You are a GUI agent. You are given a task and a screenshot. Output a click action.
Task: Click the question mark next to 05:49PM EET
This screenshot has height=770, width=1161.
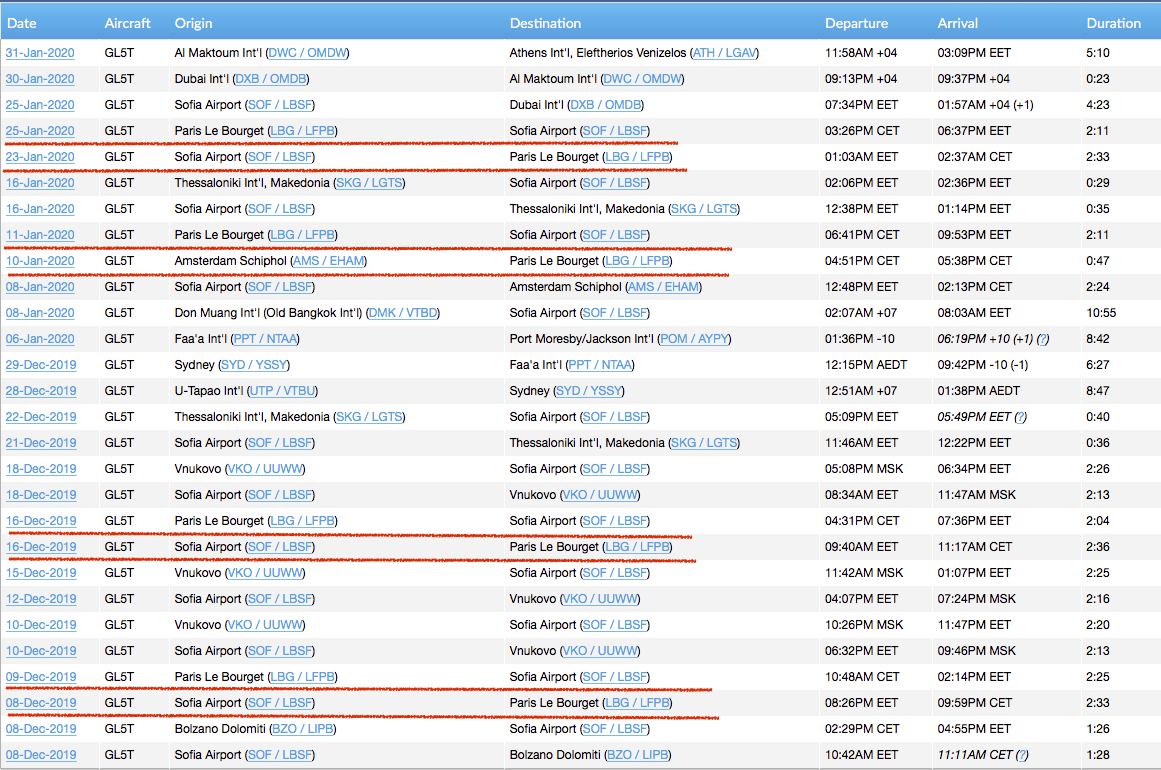1020,417
